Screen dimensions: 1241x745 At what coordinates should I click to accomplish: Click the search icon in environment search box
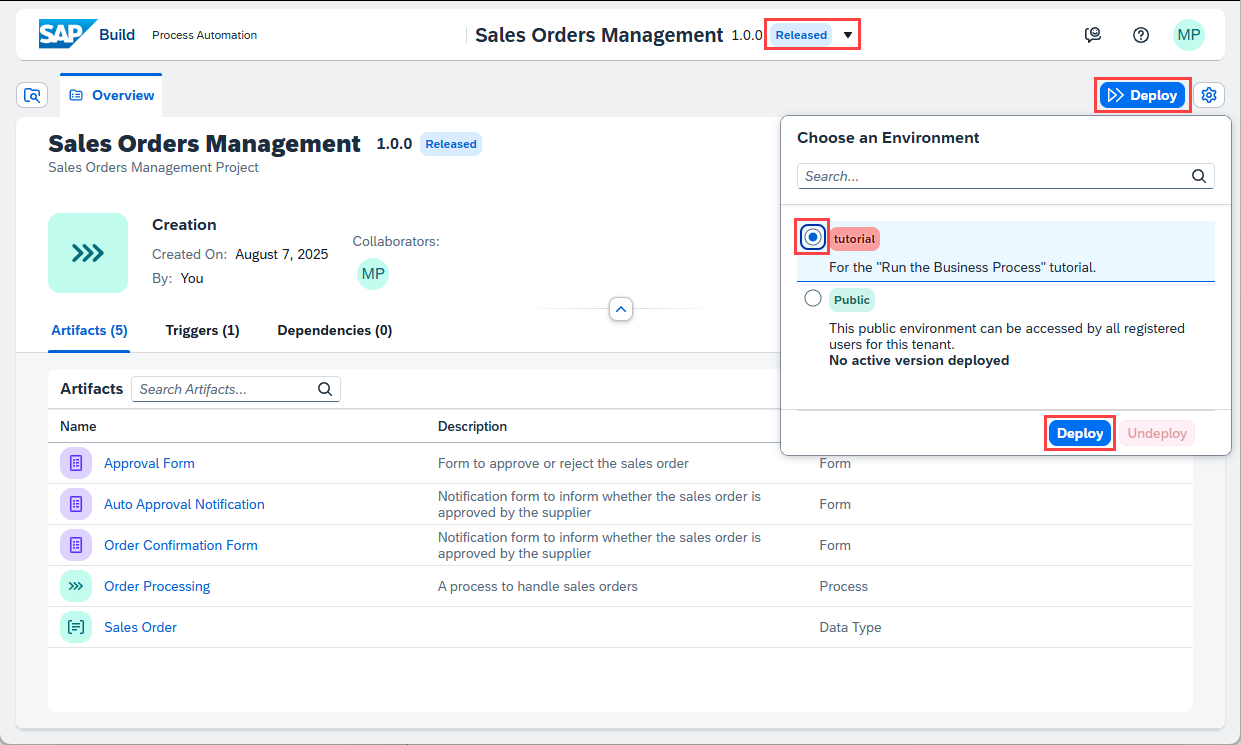pyautogui.click(x=1199, y=176)
